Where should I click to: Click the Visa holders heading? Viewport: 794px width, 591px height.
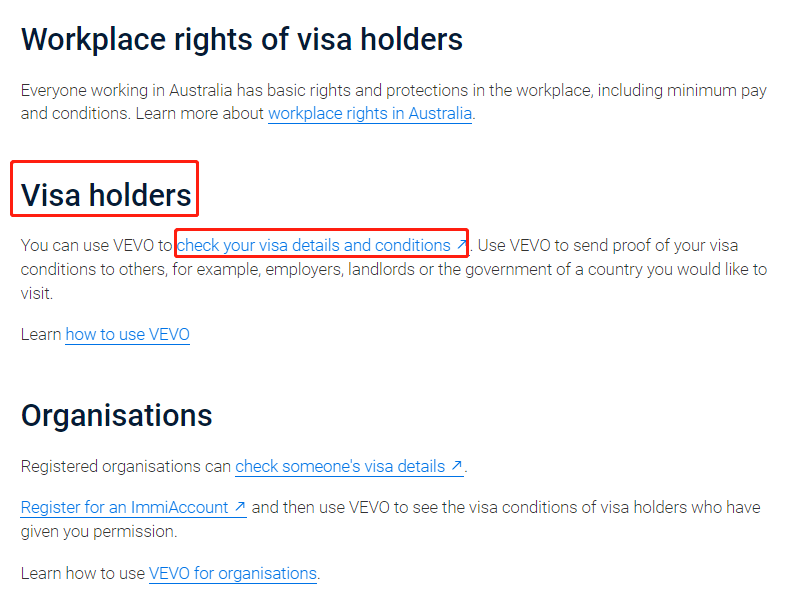(x=106, y=195)
